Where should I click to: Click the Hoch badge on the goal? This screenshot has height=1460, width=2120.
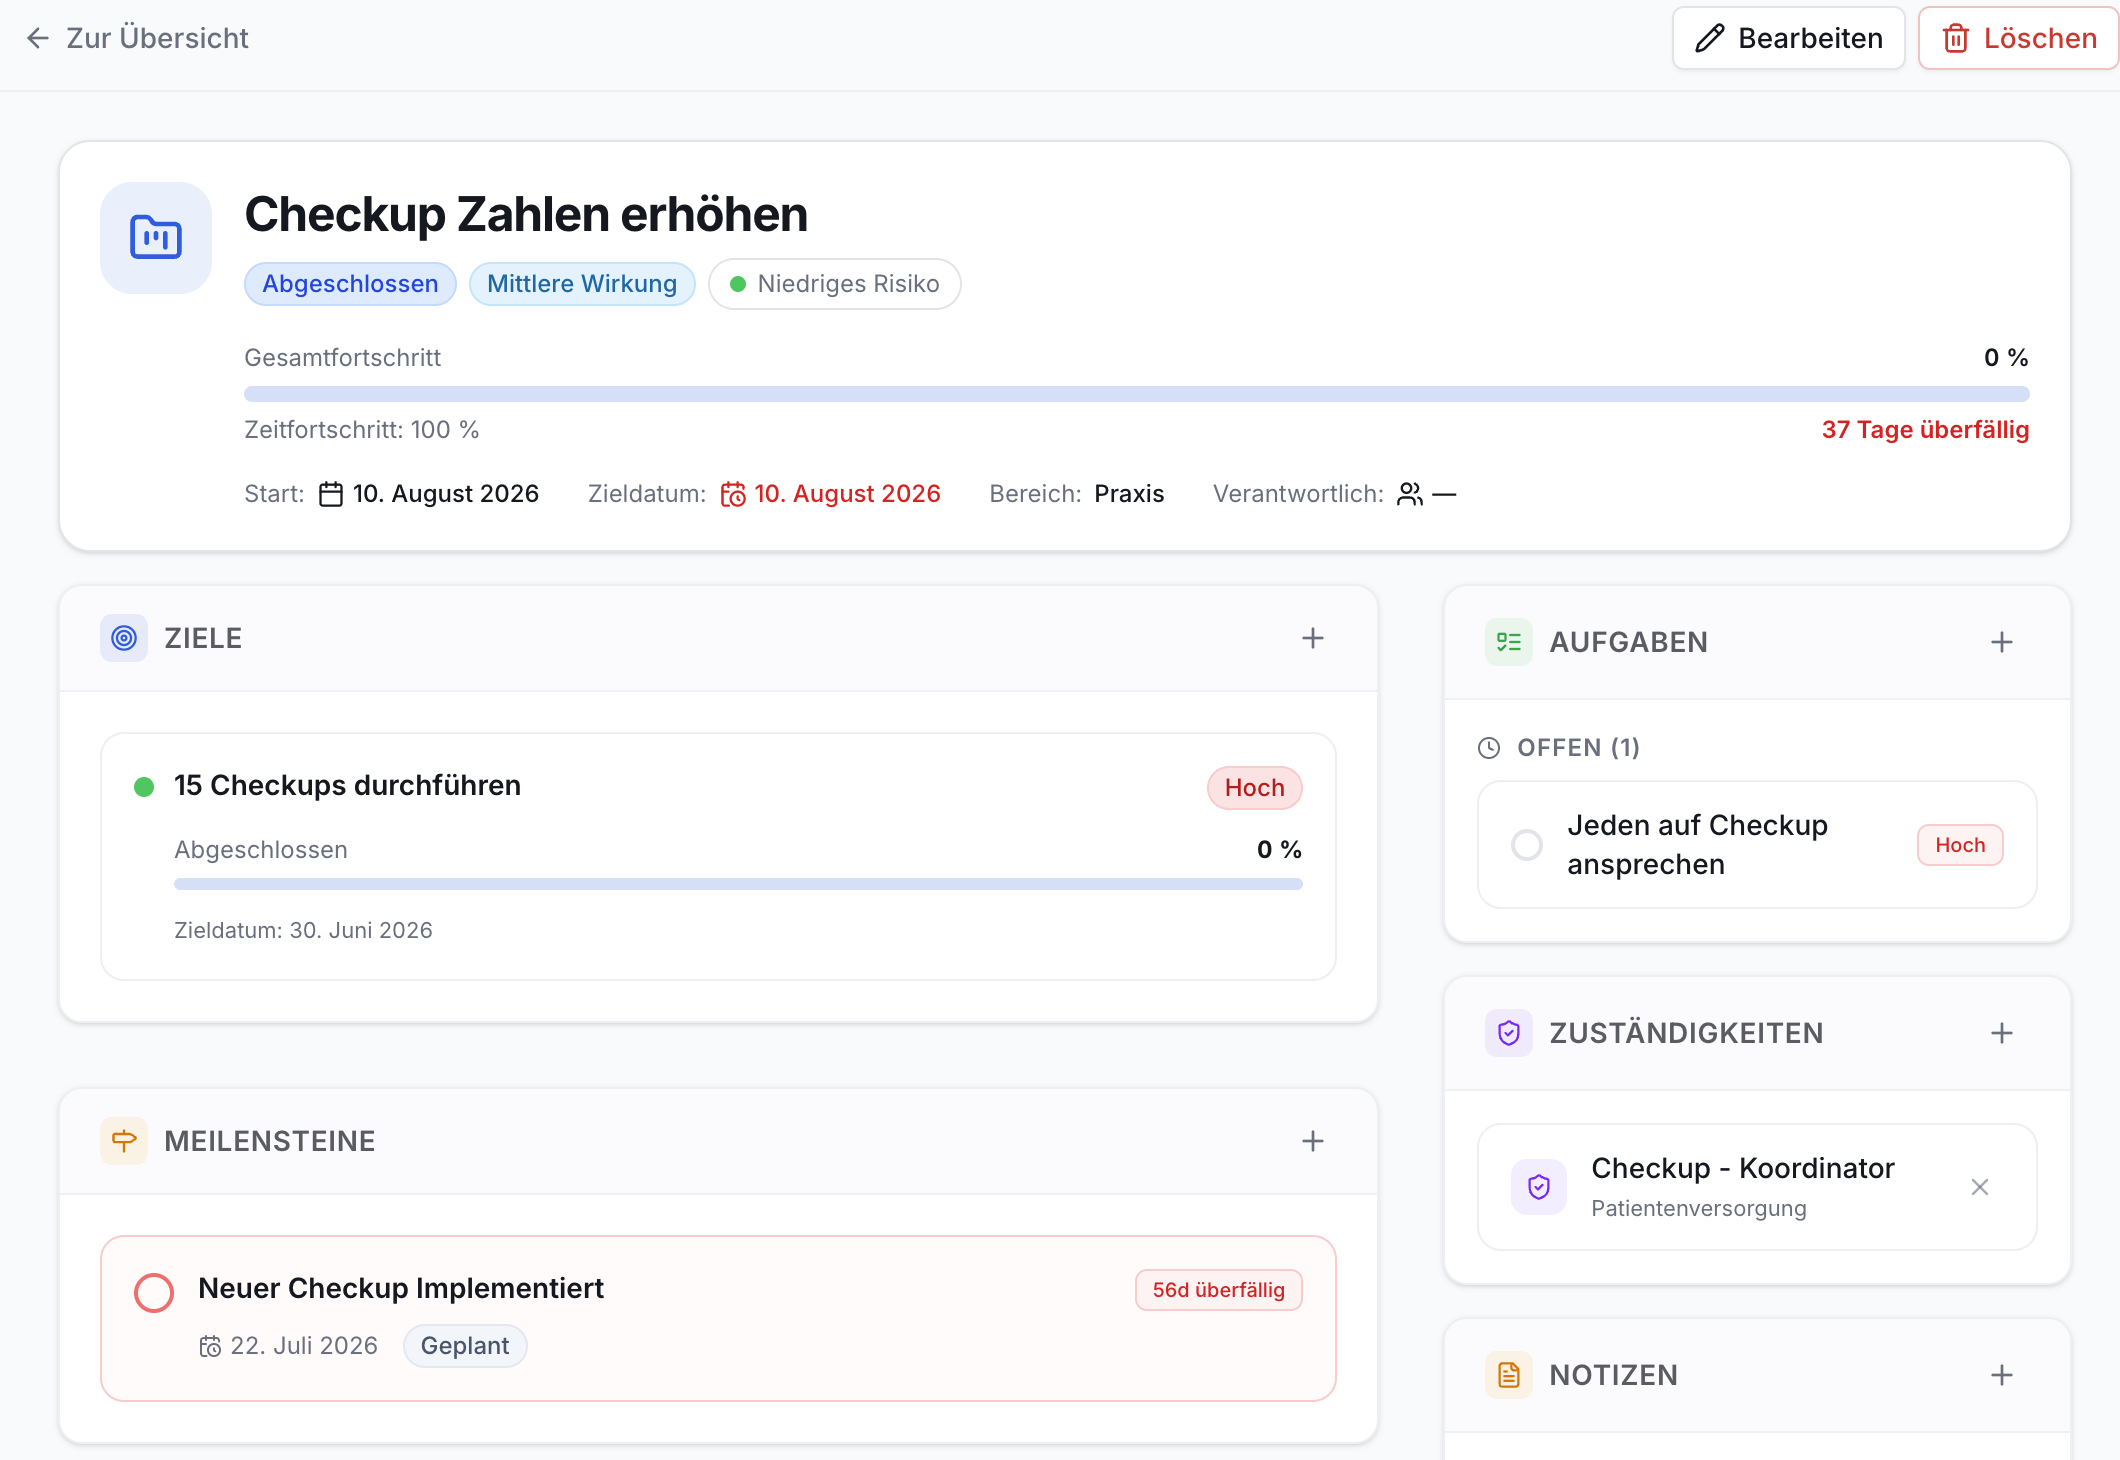pos(1255,788)
